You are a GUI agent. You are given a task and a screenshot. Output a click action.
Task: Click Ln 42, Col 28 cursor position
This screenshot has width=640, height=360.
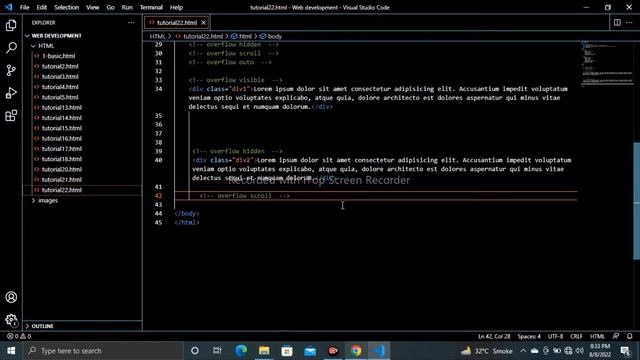point(494,336)
